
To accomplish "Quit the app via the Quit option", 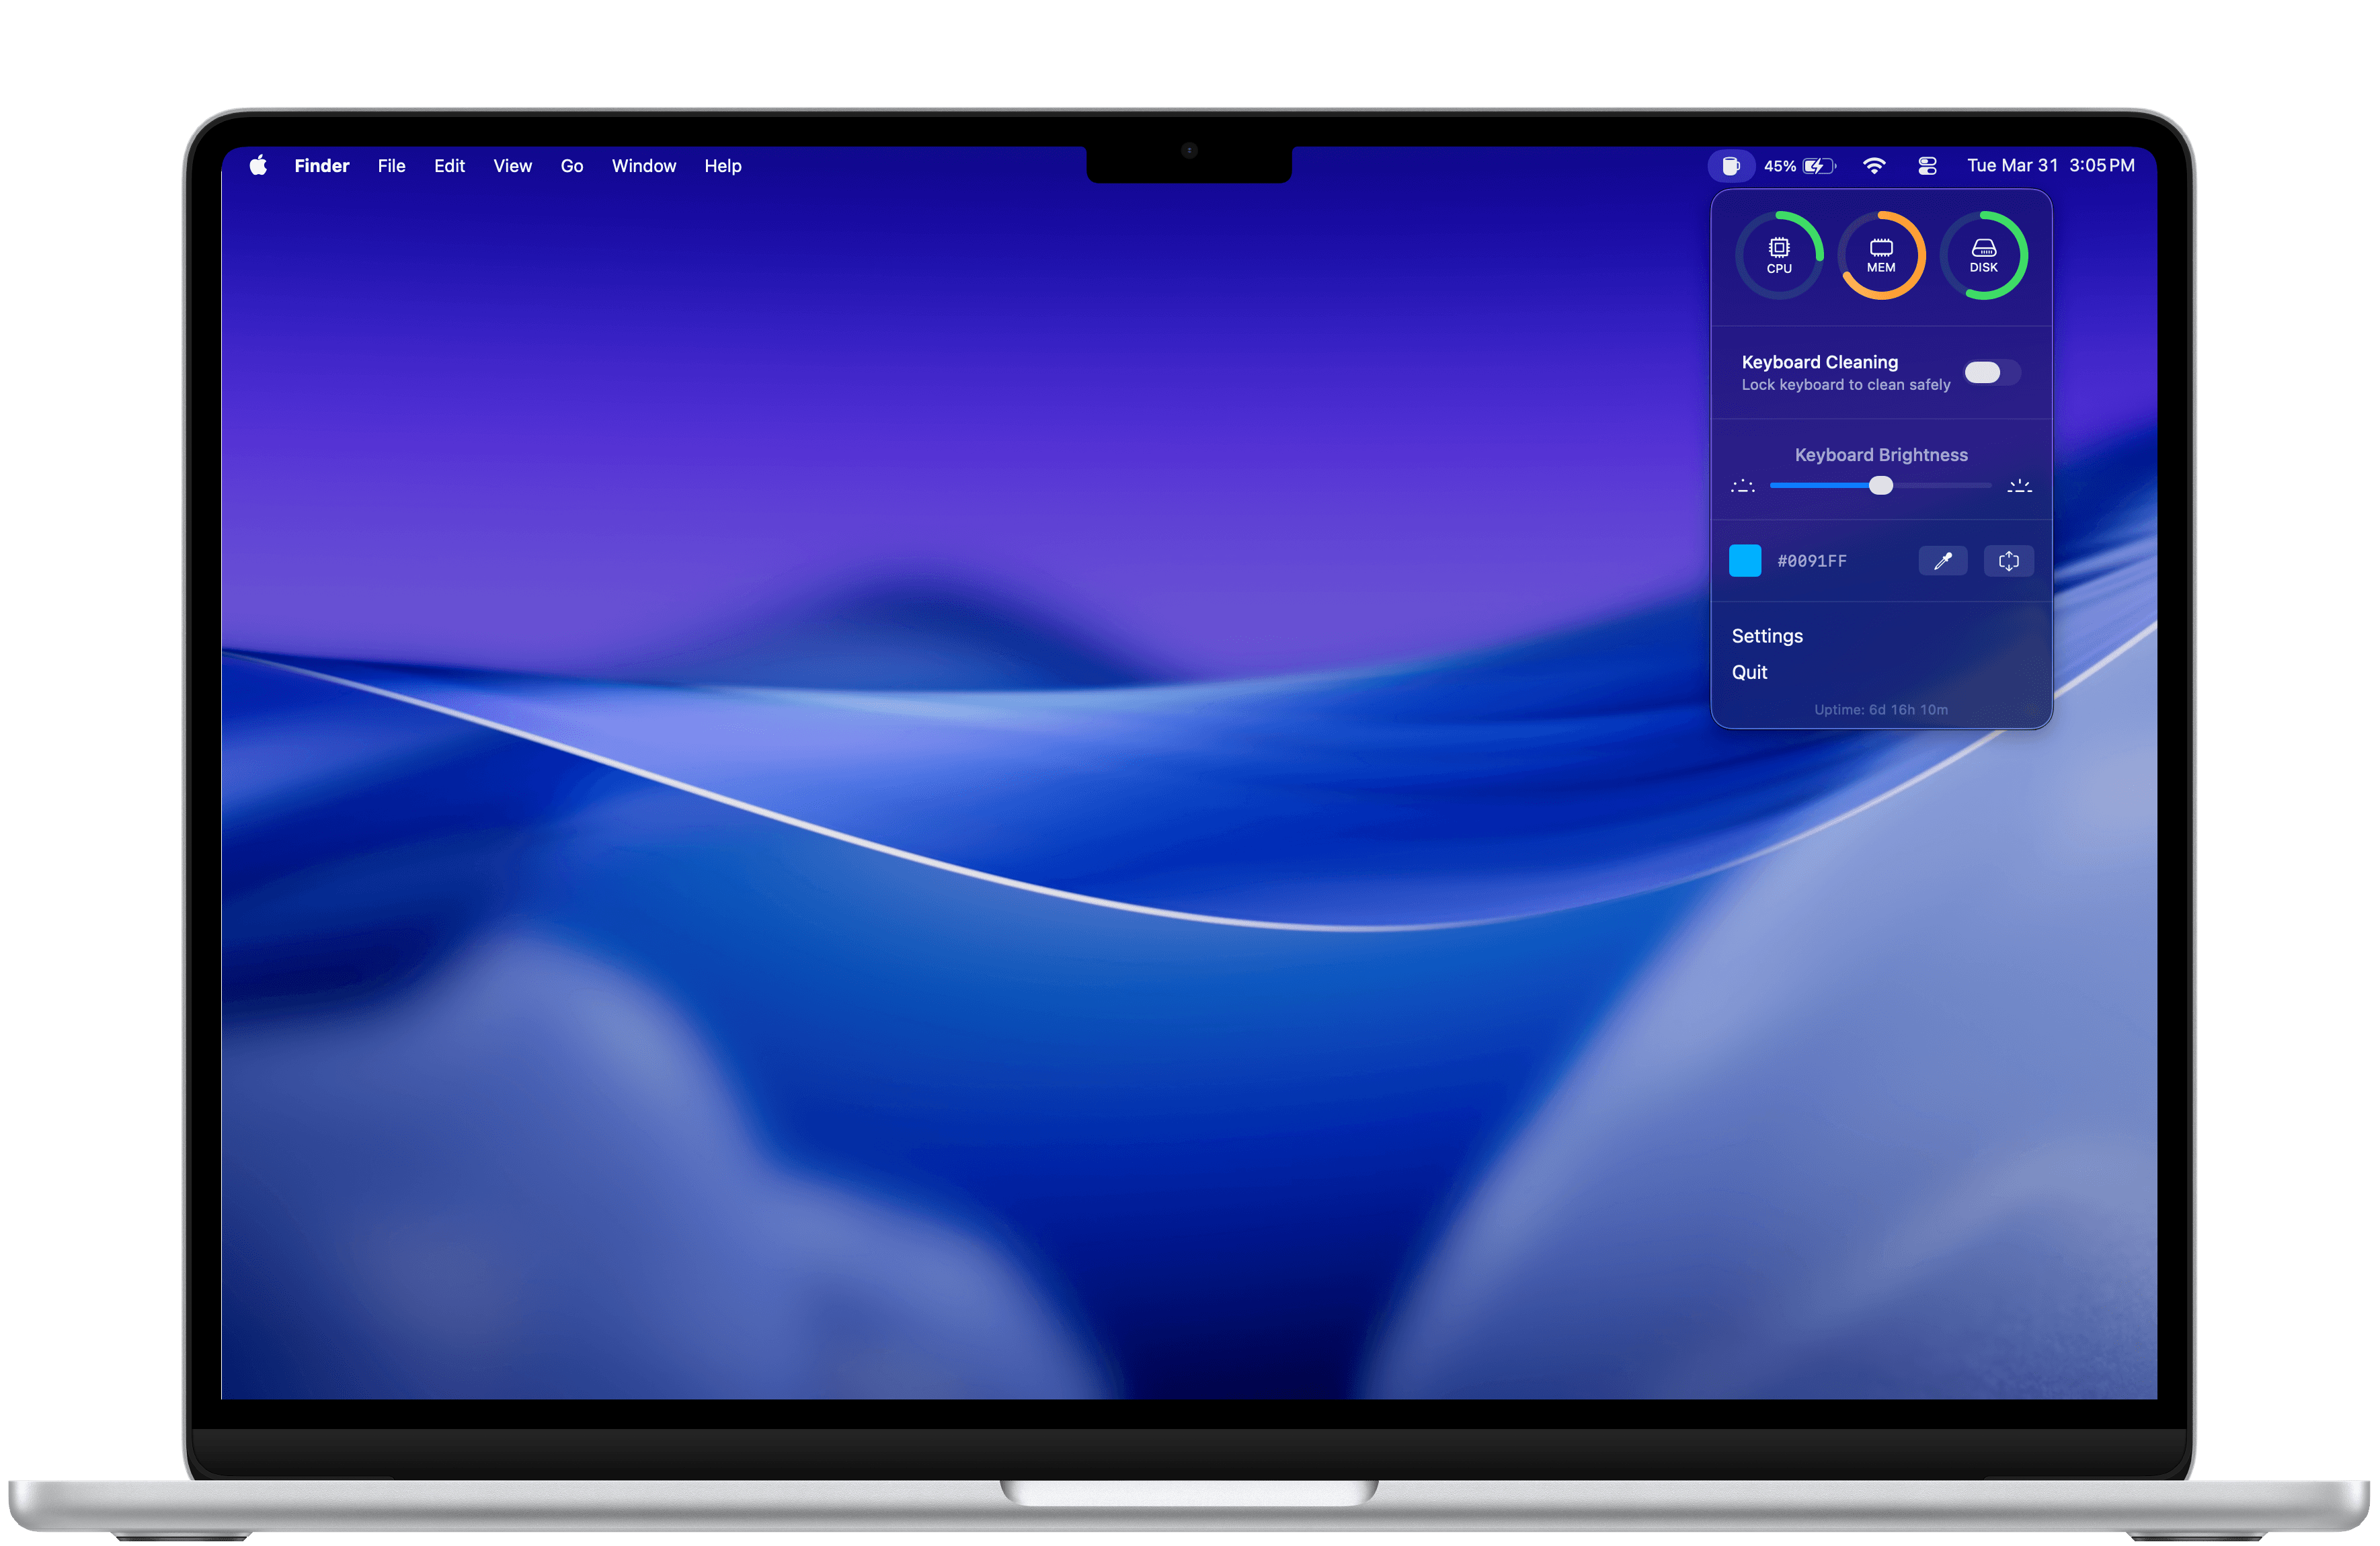I will click(1749, 672).
